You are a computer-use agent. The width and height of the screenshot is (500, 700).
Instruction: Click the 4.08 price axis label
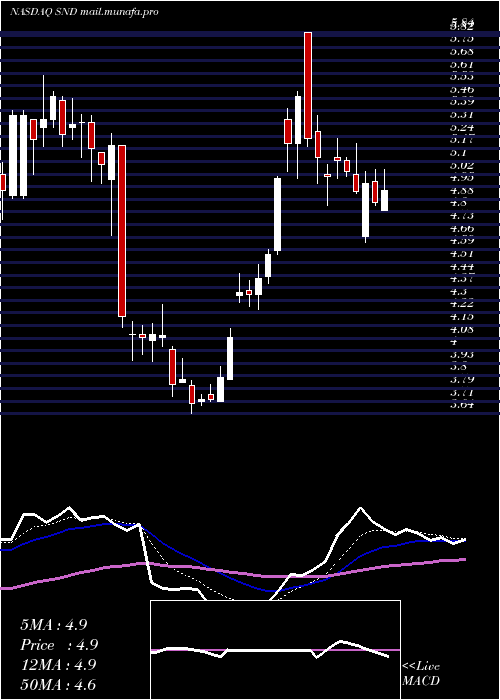(x=462, y=329)
